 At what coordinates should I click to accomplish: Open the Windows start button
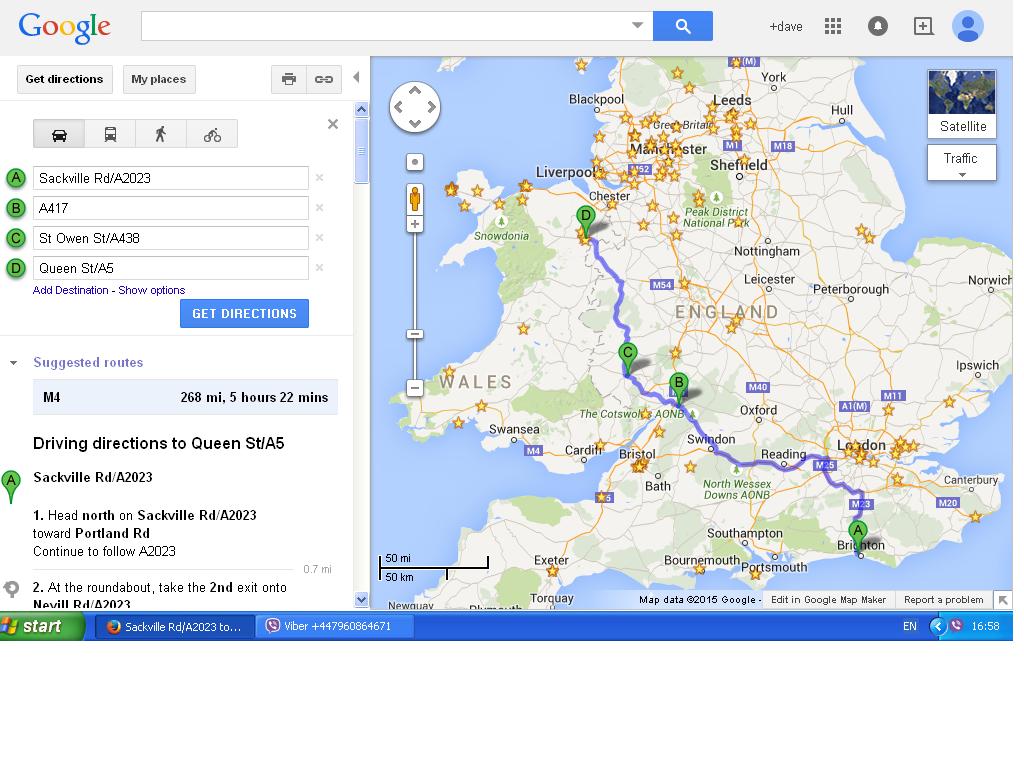pyautogui.click(x=42, y=626)
